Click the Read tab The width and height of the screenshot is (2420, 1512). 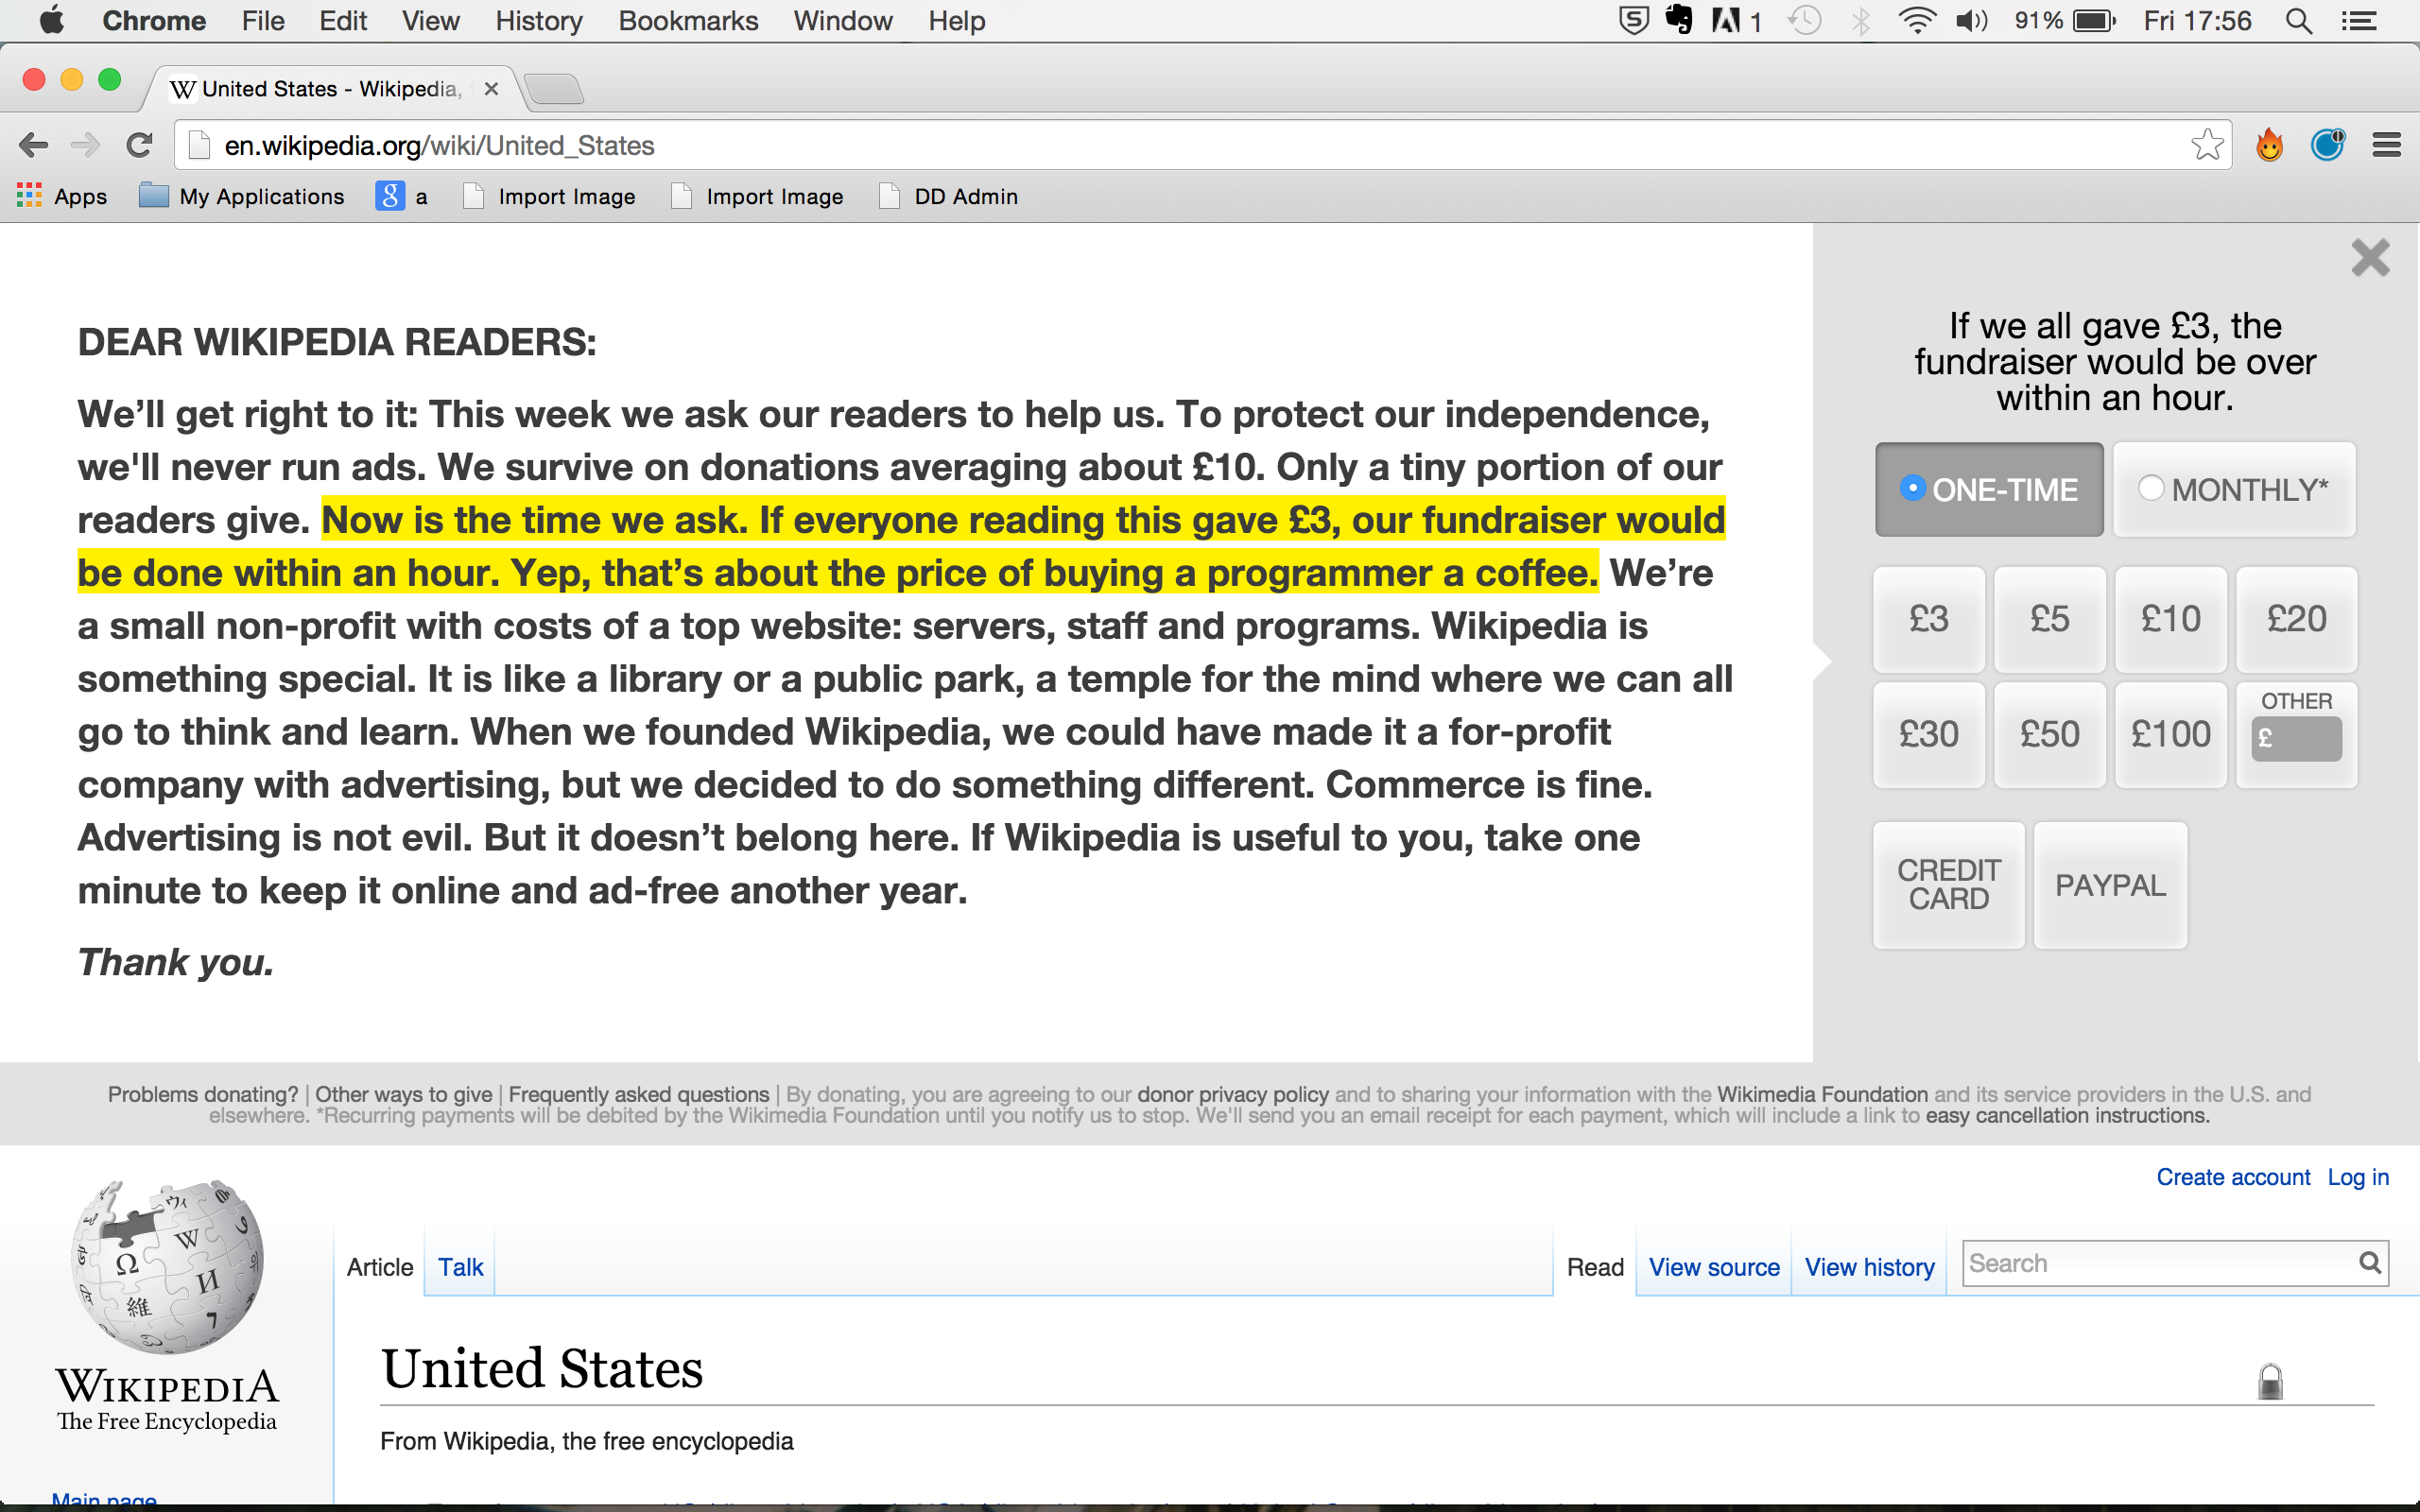1595,1267
